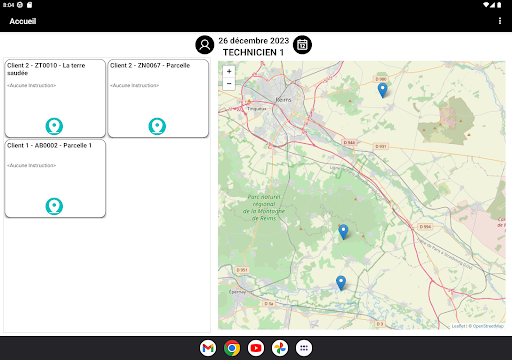The image size is (512, 360).
Task: Click the instruction text under AB0002
Action: tap(32, 165)
